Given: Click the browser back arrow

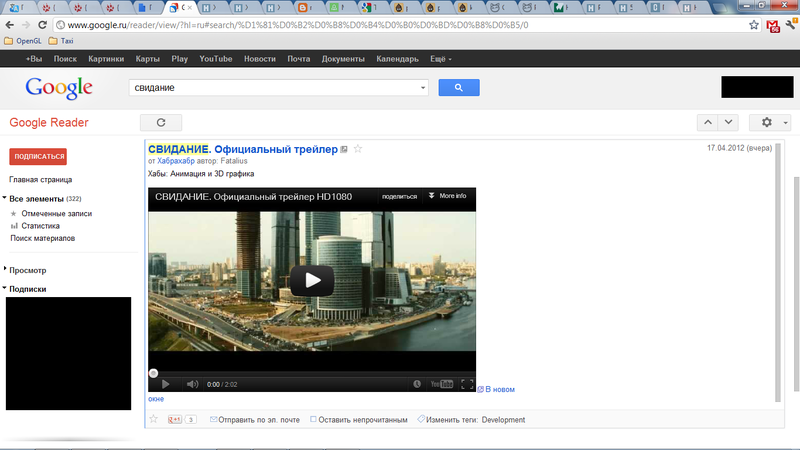Looking at the screenshot, I should coord(10,24).
